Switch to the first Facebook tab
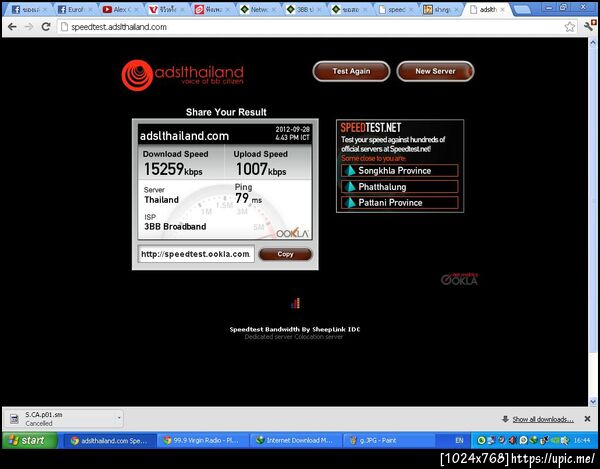Screen dimensions: 600x469 pos(28,10)
